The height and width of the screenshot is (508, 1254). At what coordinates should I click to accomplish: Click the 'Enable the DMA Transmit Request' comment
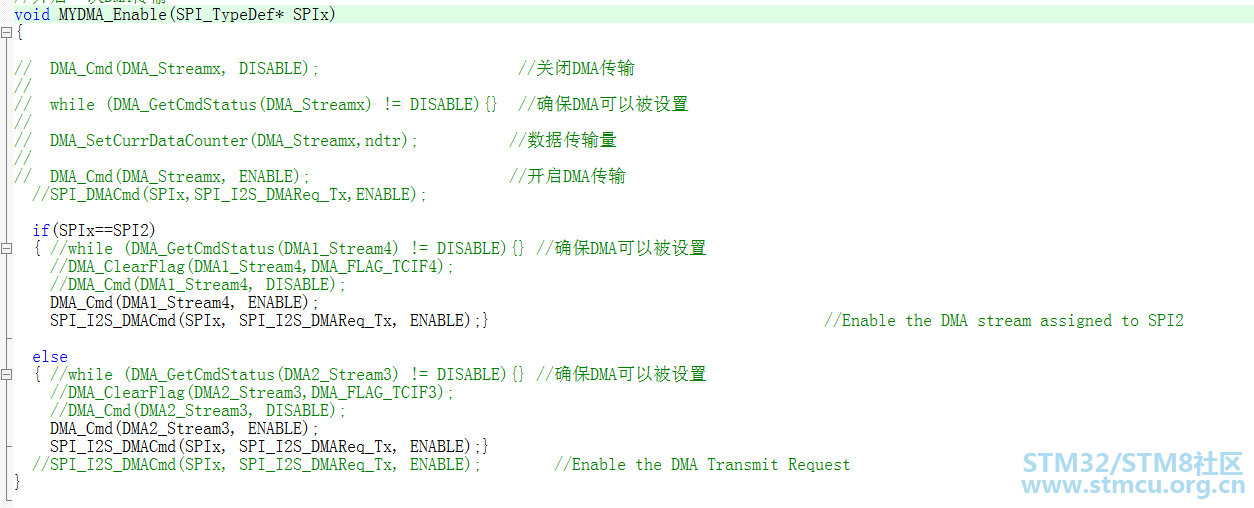[x=702, y=465]
